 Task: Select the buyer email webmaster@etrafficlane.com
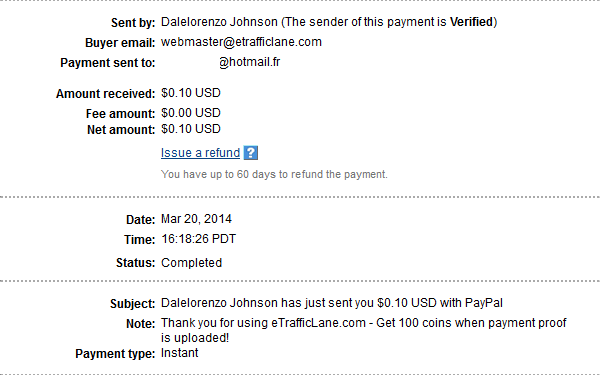point(241,42)
